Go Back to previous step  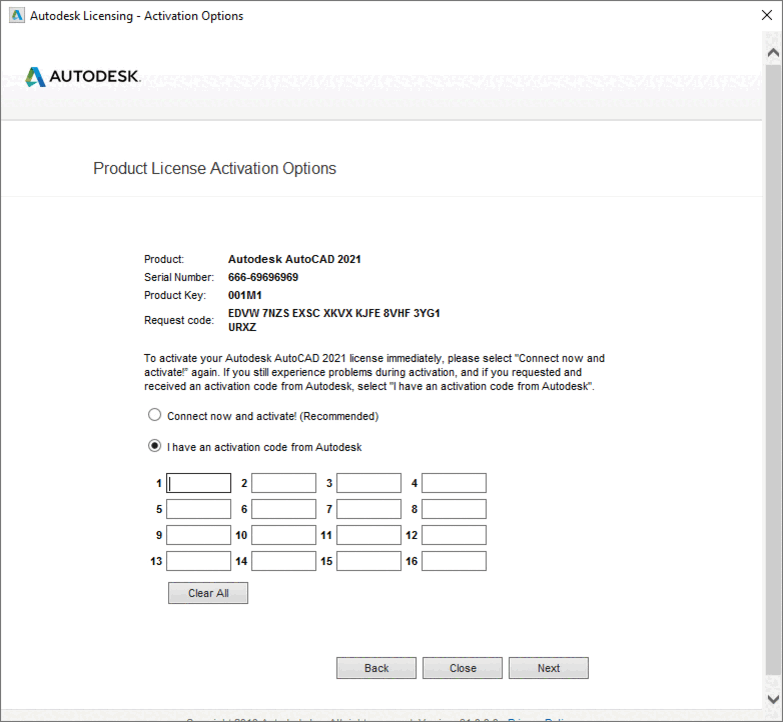[x=376, y=668]
